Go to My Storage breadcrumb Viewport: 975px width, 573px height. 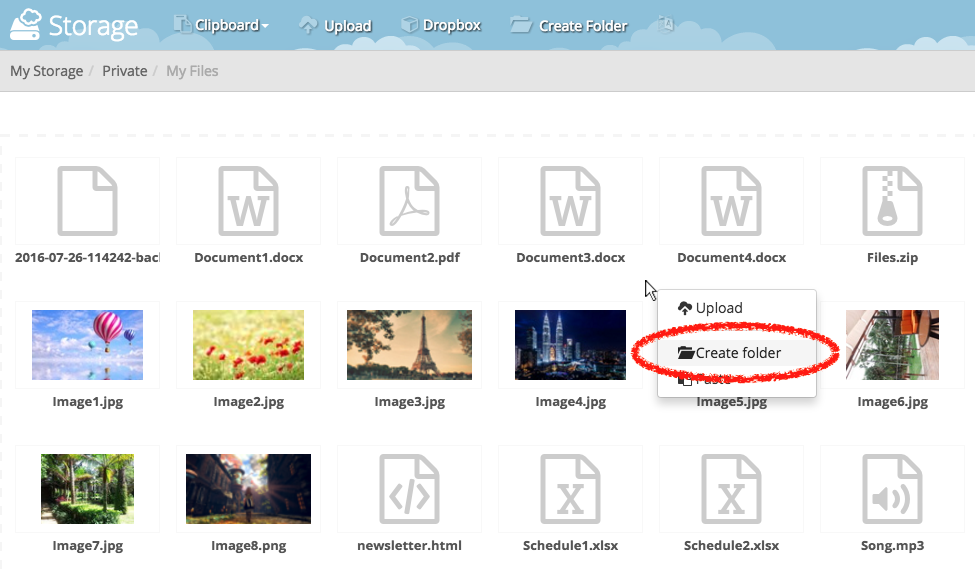pyautogui.click(x=45, y=71)
